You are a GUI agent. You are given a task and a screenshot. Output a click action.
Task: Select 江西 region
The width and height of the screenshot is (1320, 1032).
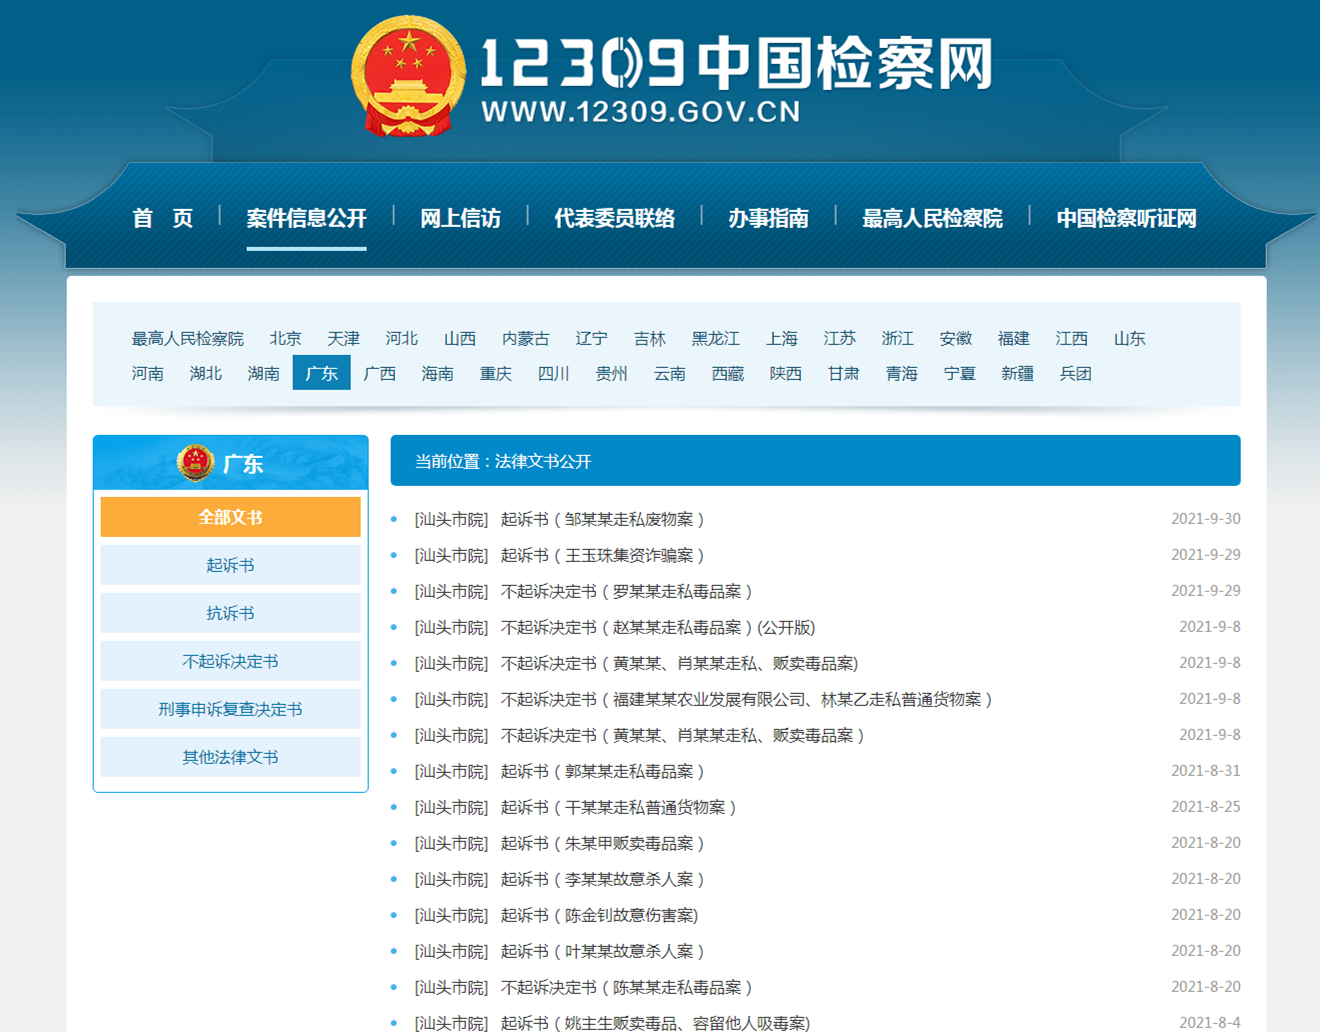click(1072, 339)
